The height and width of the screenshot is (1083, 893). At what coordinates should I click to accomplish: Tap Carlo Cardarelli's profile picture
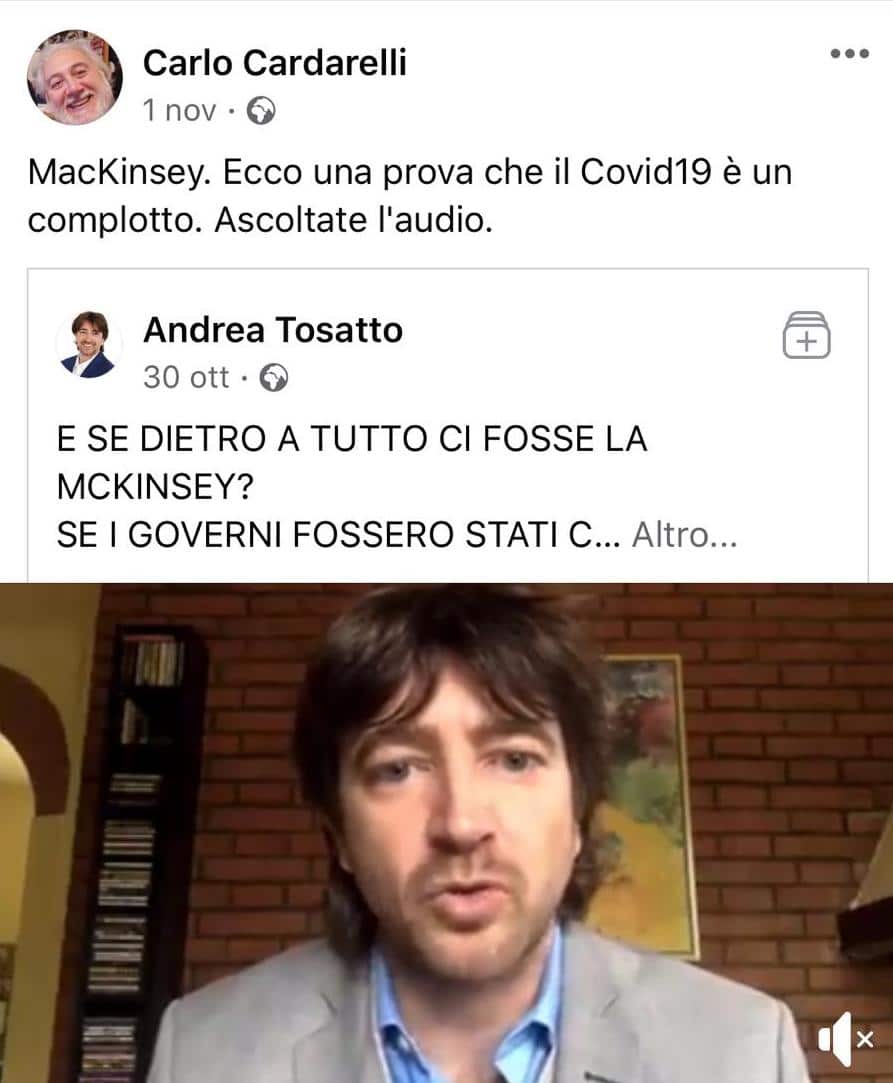pos(75,77)
